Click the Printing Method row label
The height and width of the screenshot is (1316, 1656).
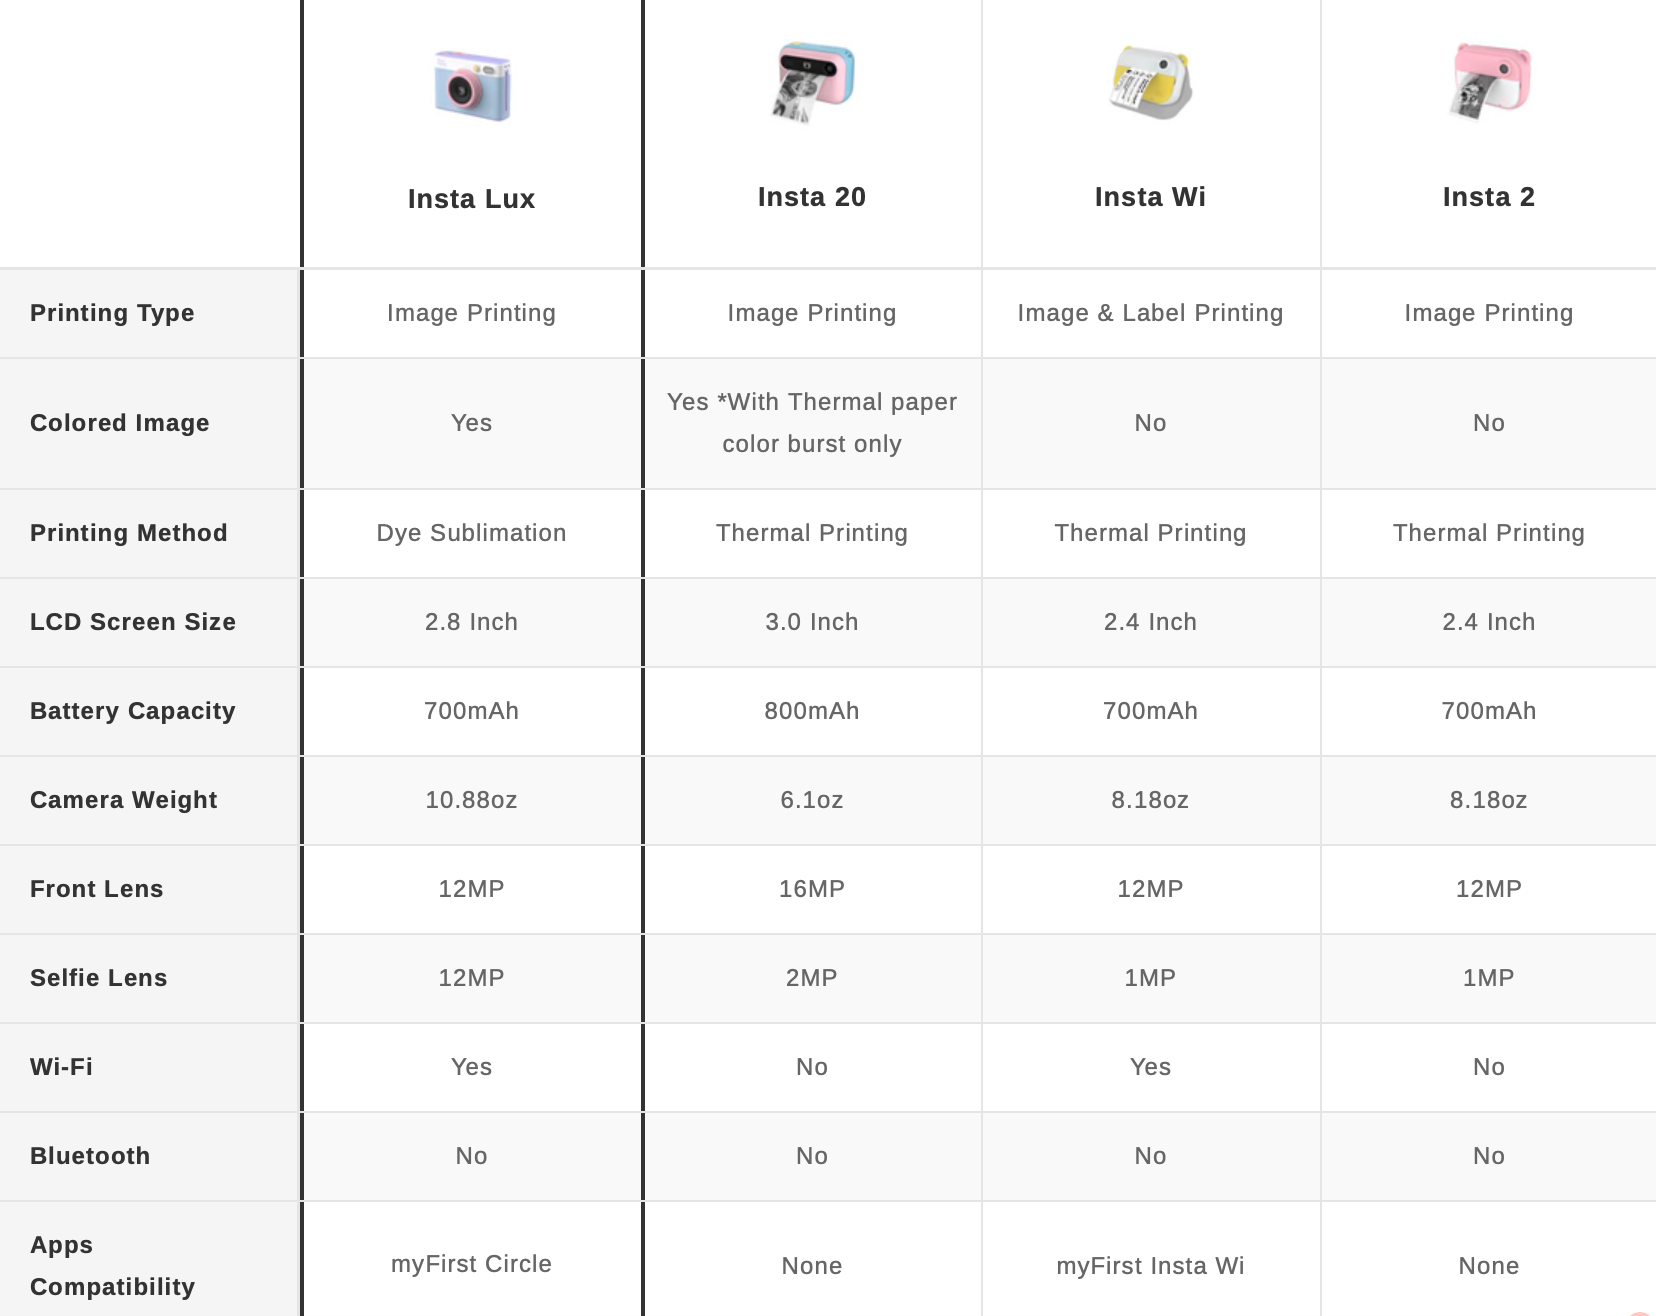coord(129,533)
